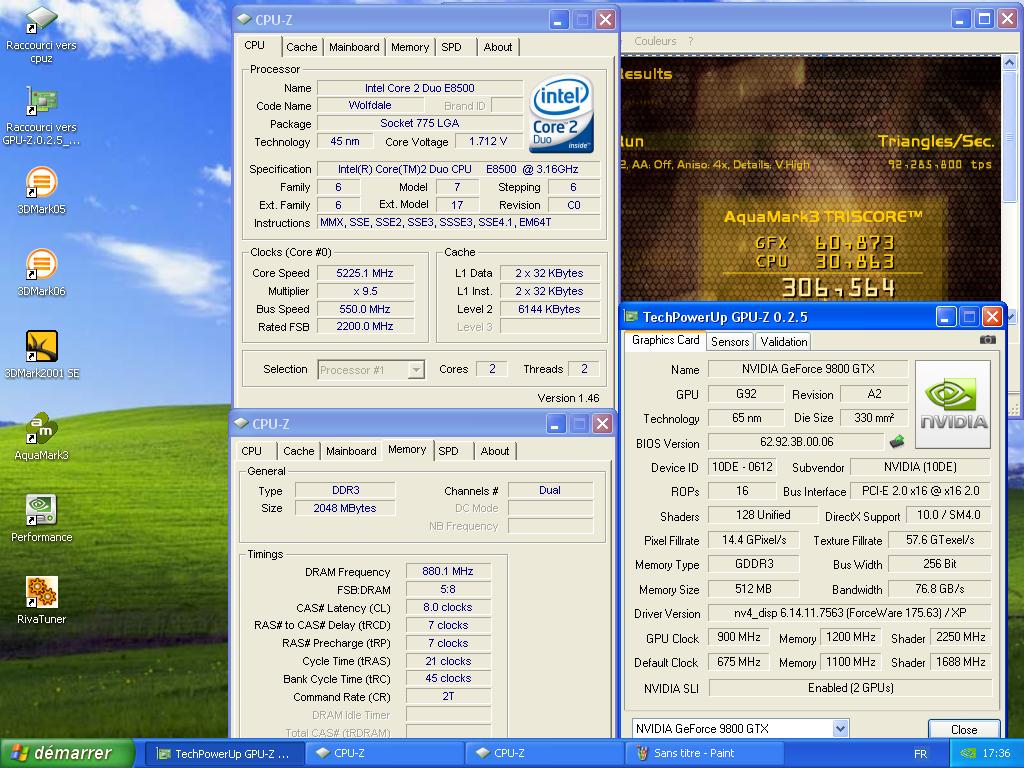Open Couleurs menu in Paint

(x=655, y=41)
